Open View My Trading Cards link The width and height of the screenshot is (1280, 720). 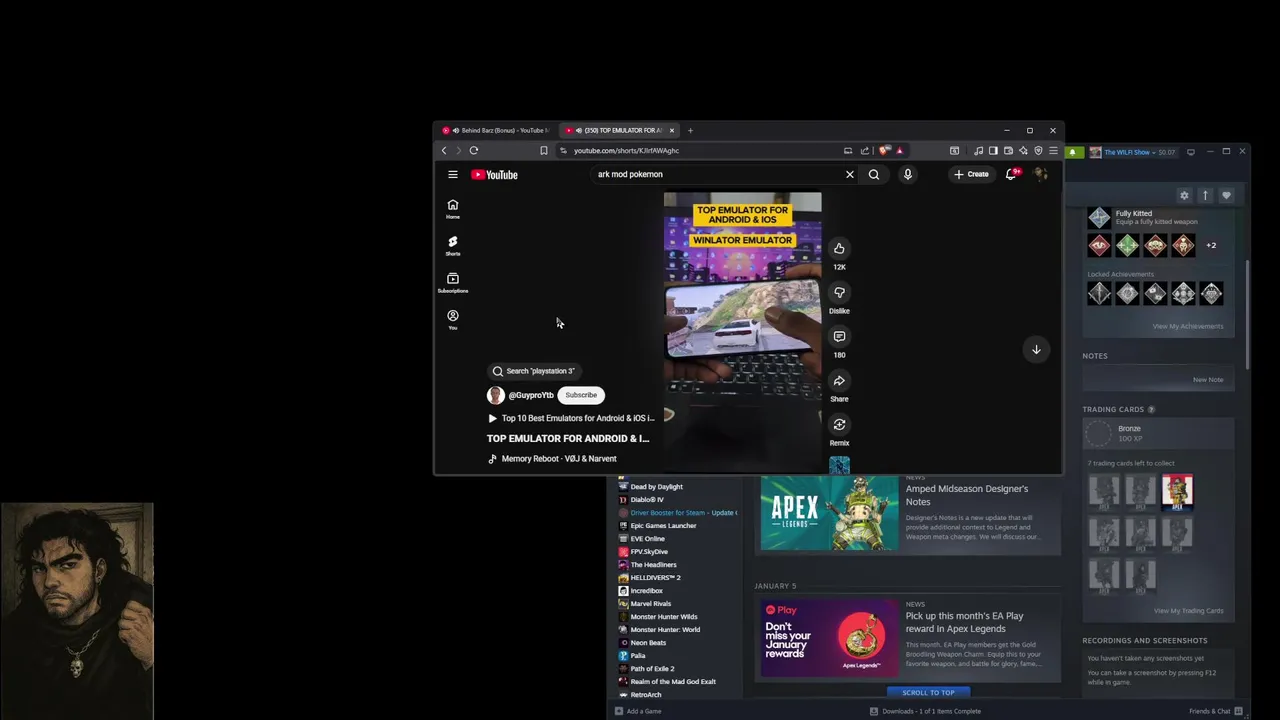[x=1188, y=611]
